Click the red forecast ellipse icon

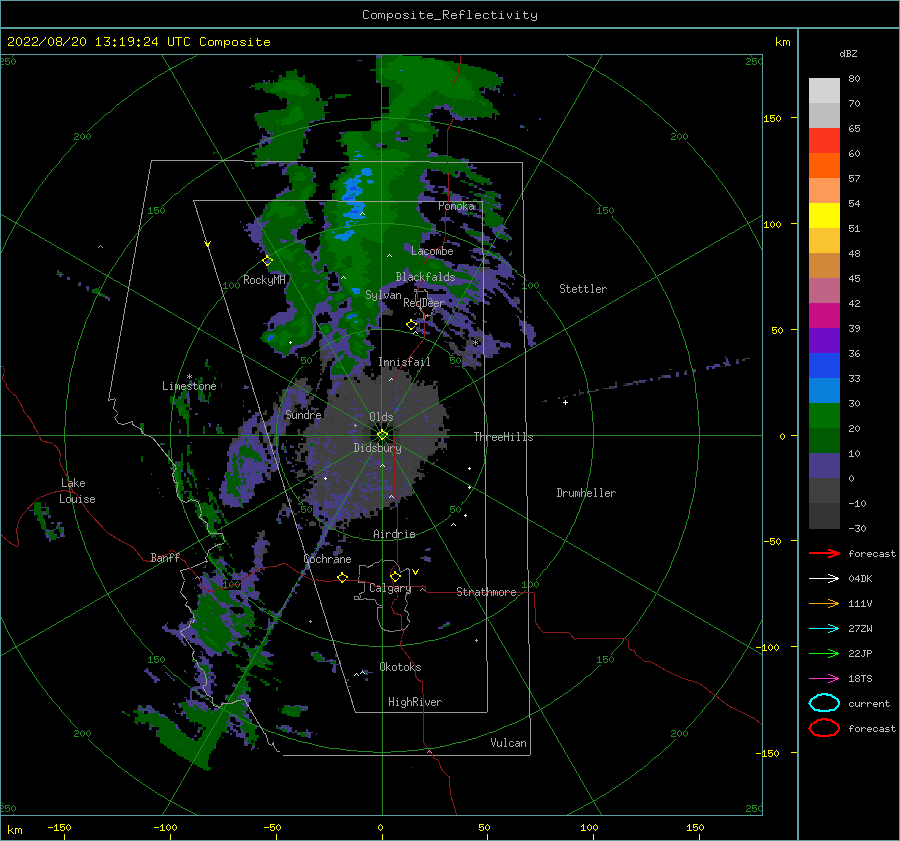[x=824, y=728]
